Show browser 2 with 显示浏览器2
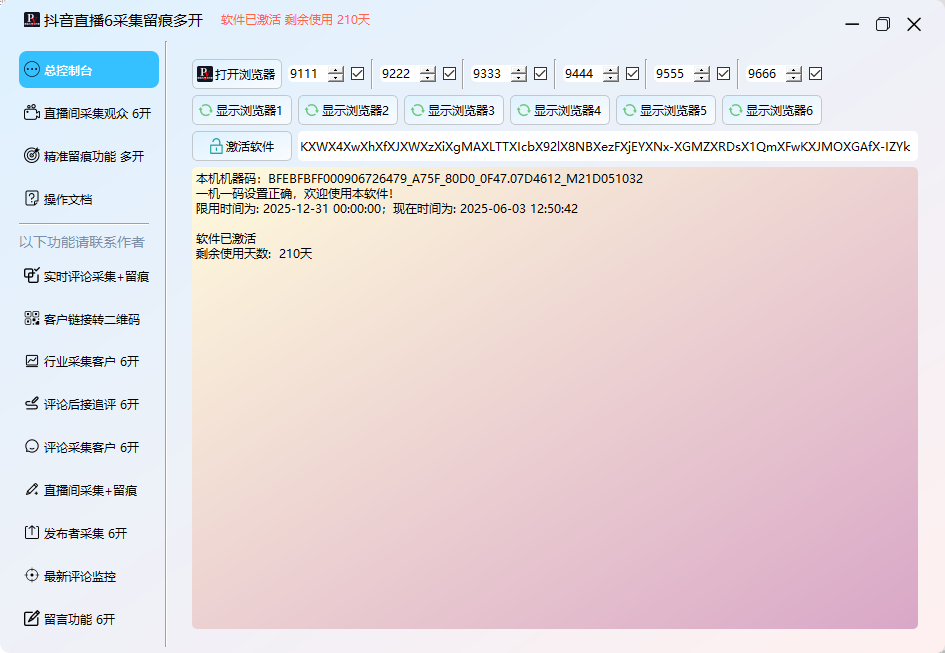 (348, 110)
